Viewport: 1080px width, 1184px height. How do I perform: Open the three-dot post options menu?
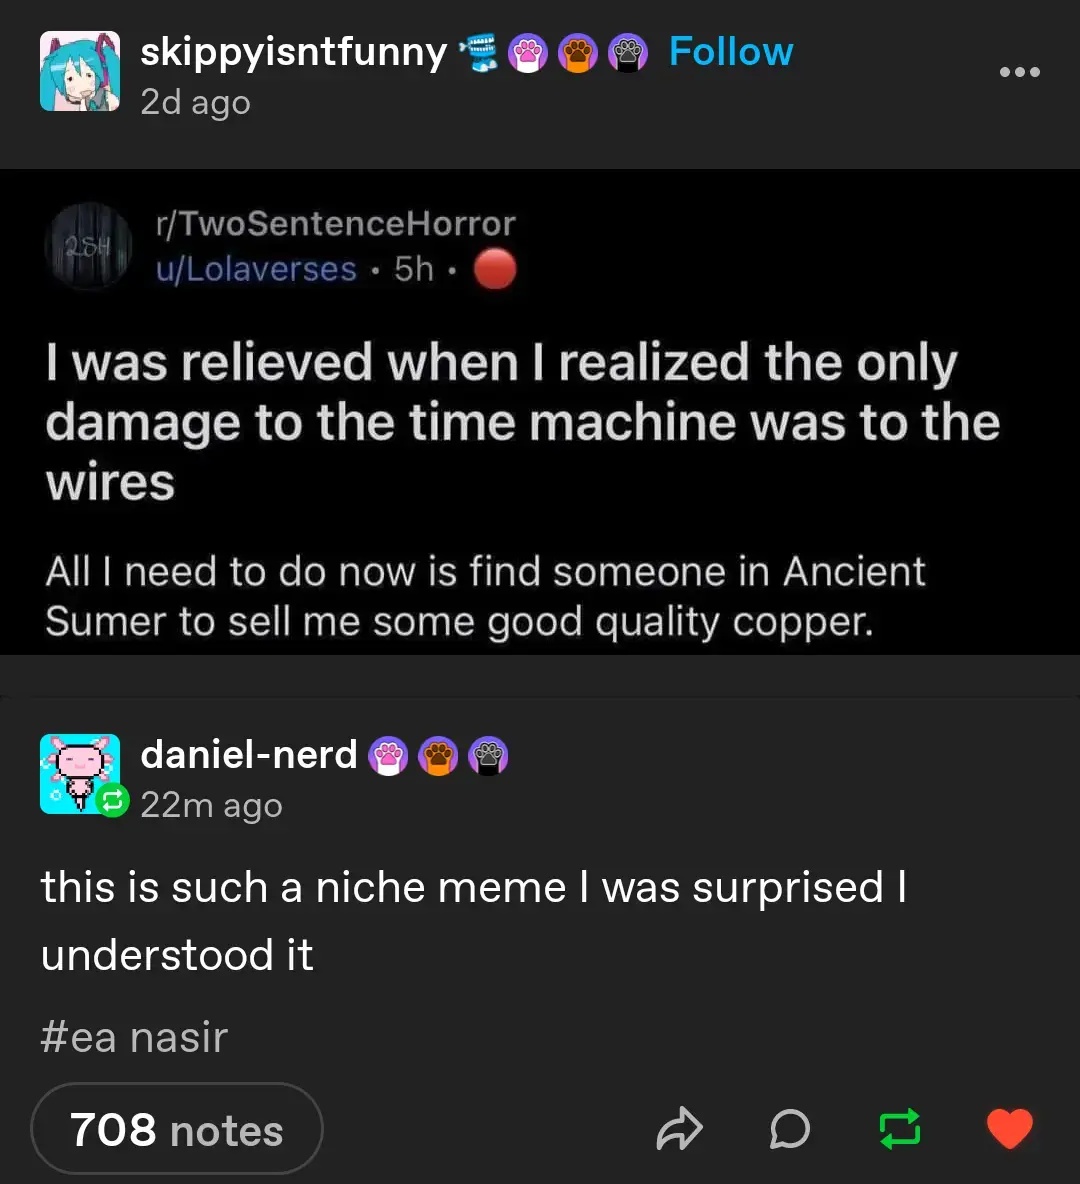pyautogui.click(x=1019, y=72)
